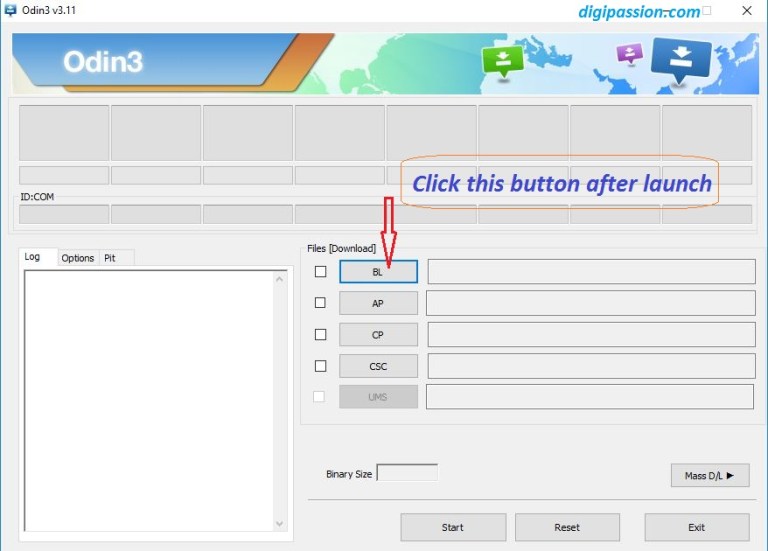Click the Binary Size field
This screenshot has height=551, width=768.
[407, 473]
